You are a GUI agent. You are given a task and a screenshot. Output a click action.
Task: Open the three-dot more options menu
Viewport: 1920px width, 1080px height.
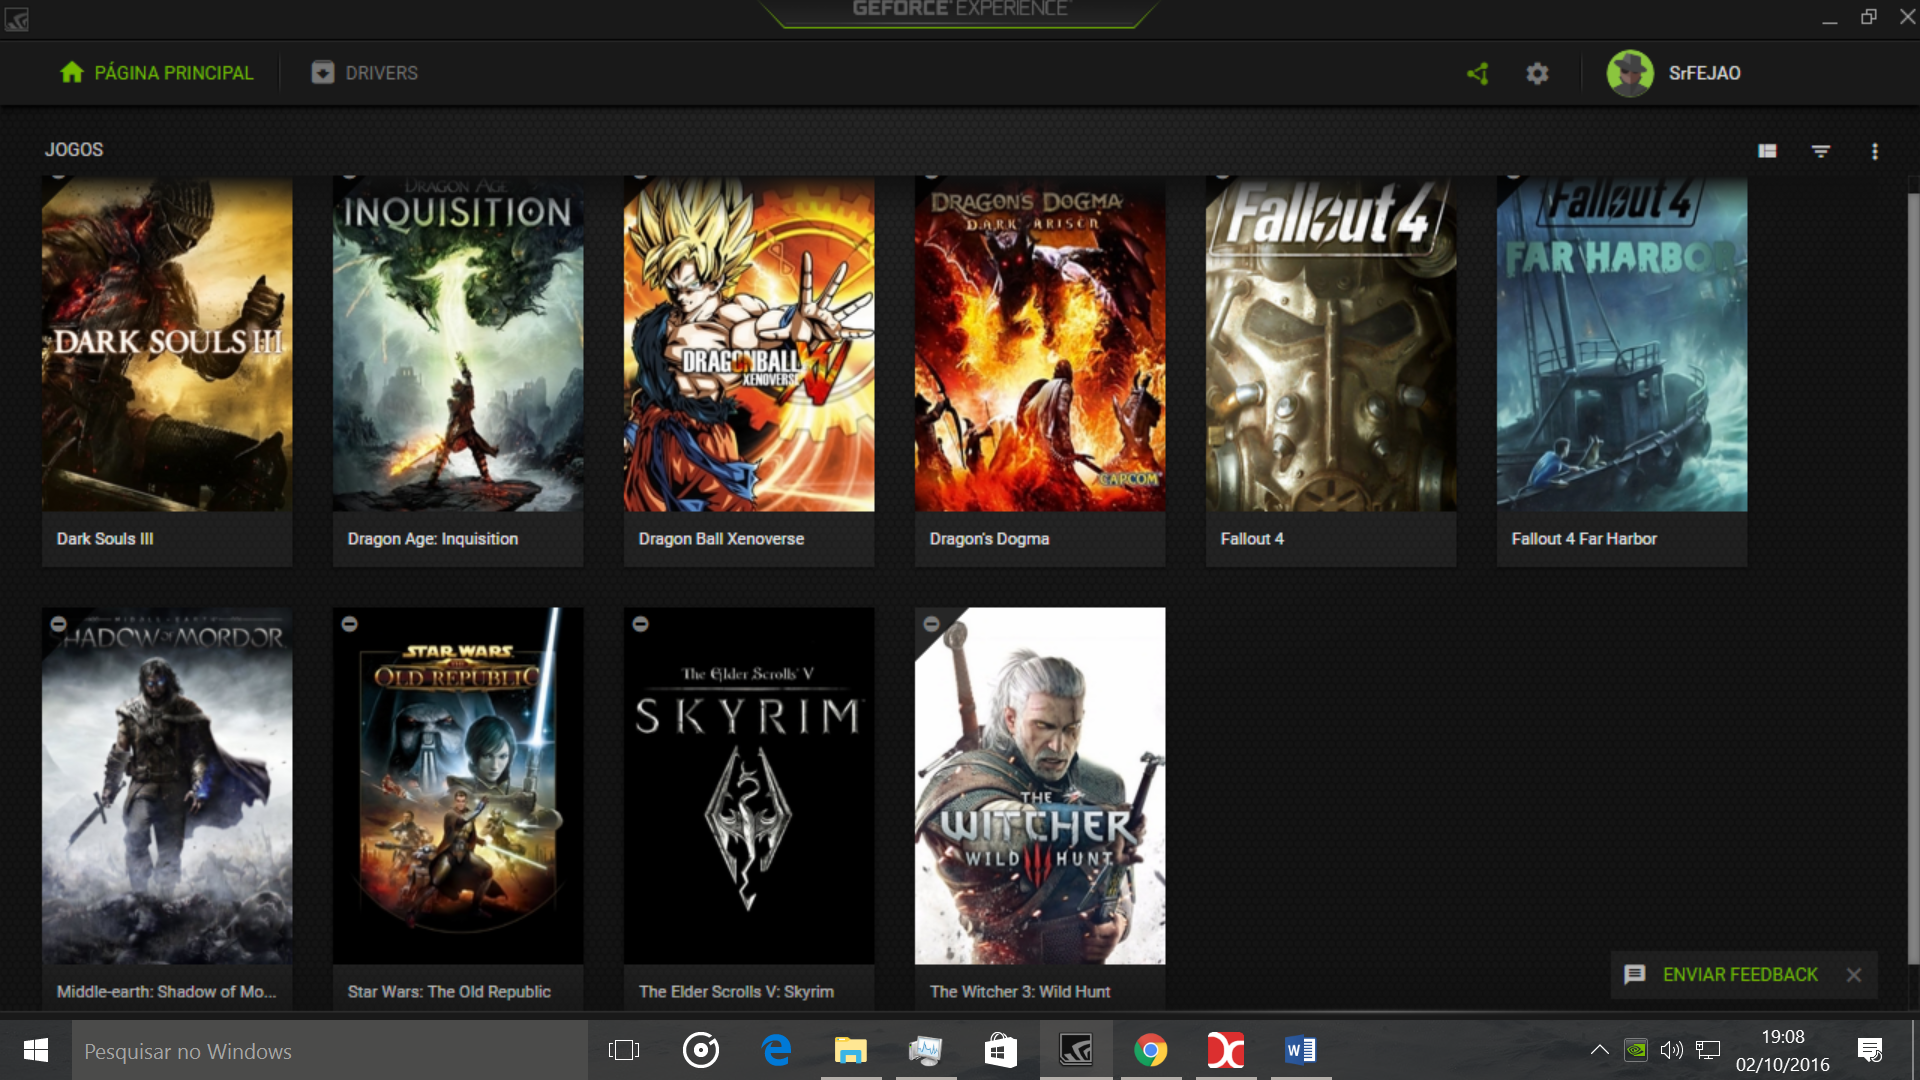tap(1875, 151)
